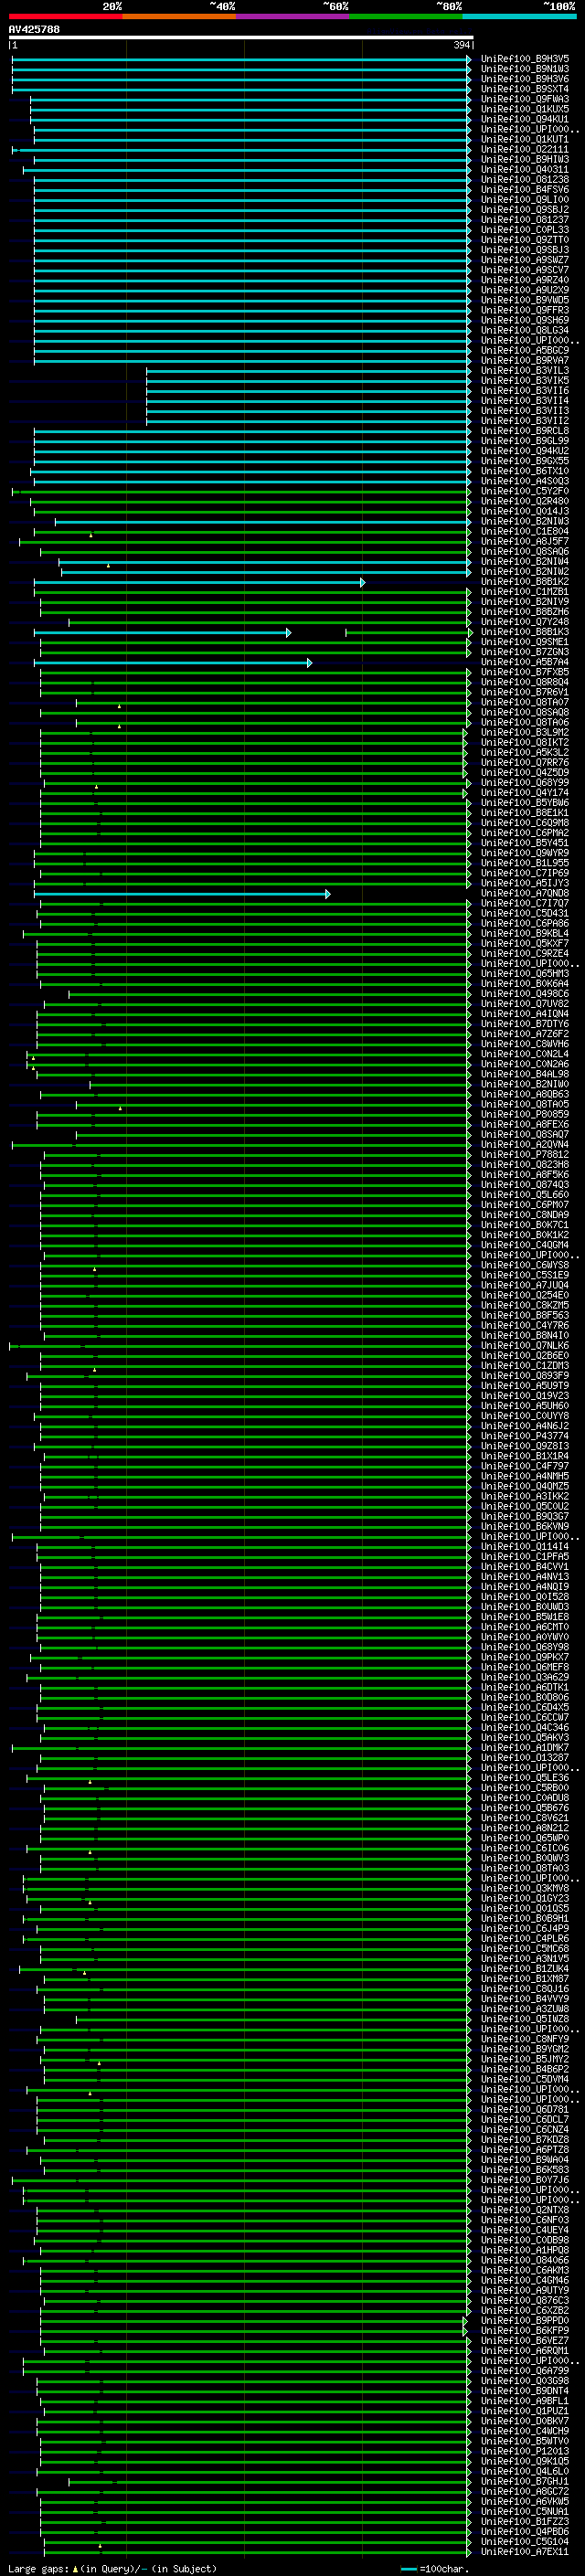Click the UniRef100_B8E1K1 label
This screenshot has height=2576, width=585.
pos(525,813)
